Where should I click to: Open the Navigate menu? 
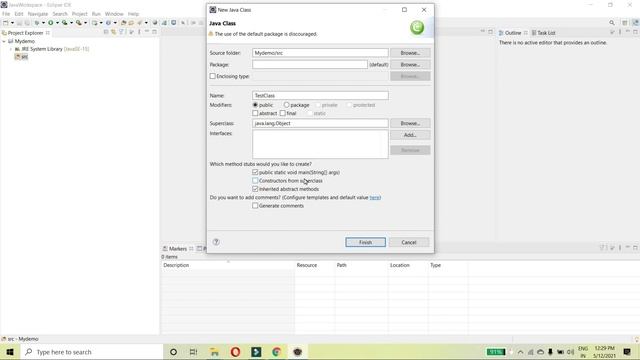[38, 14]
